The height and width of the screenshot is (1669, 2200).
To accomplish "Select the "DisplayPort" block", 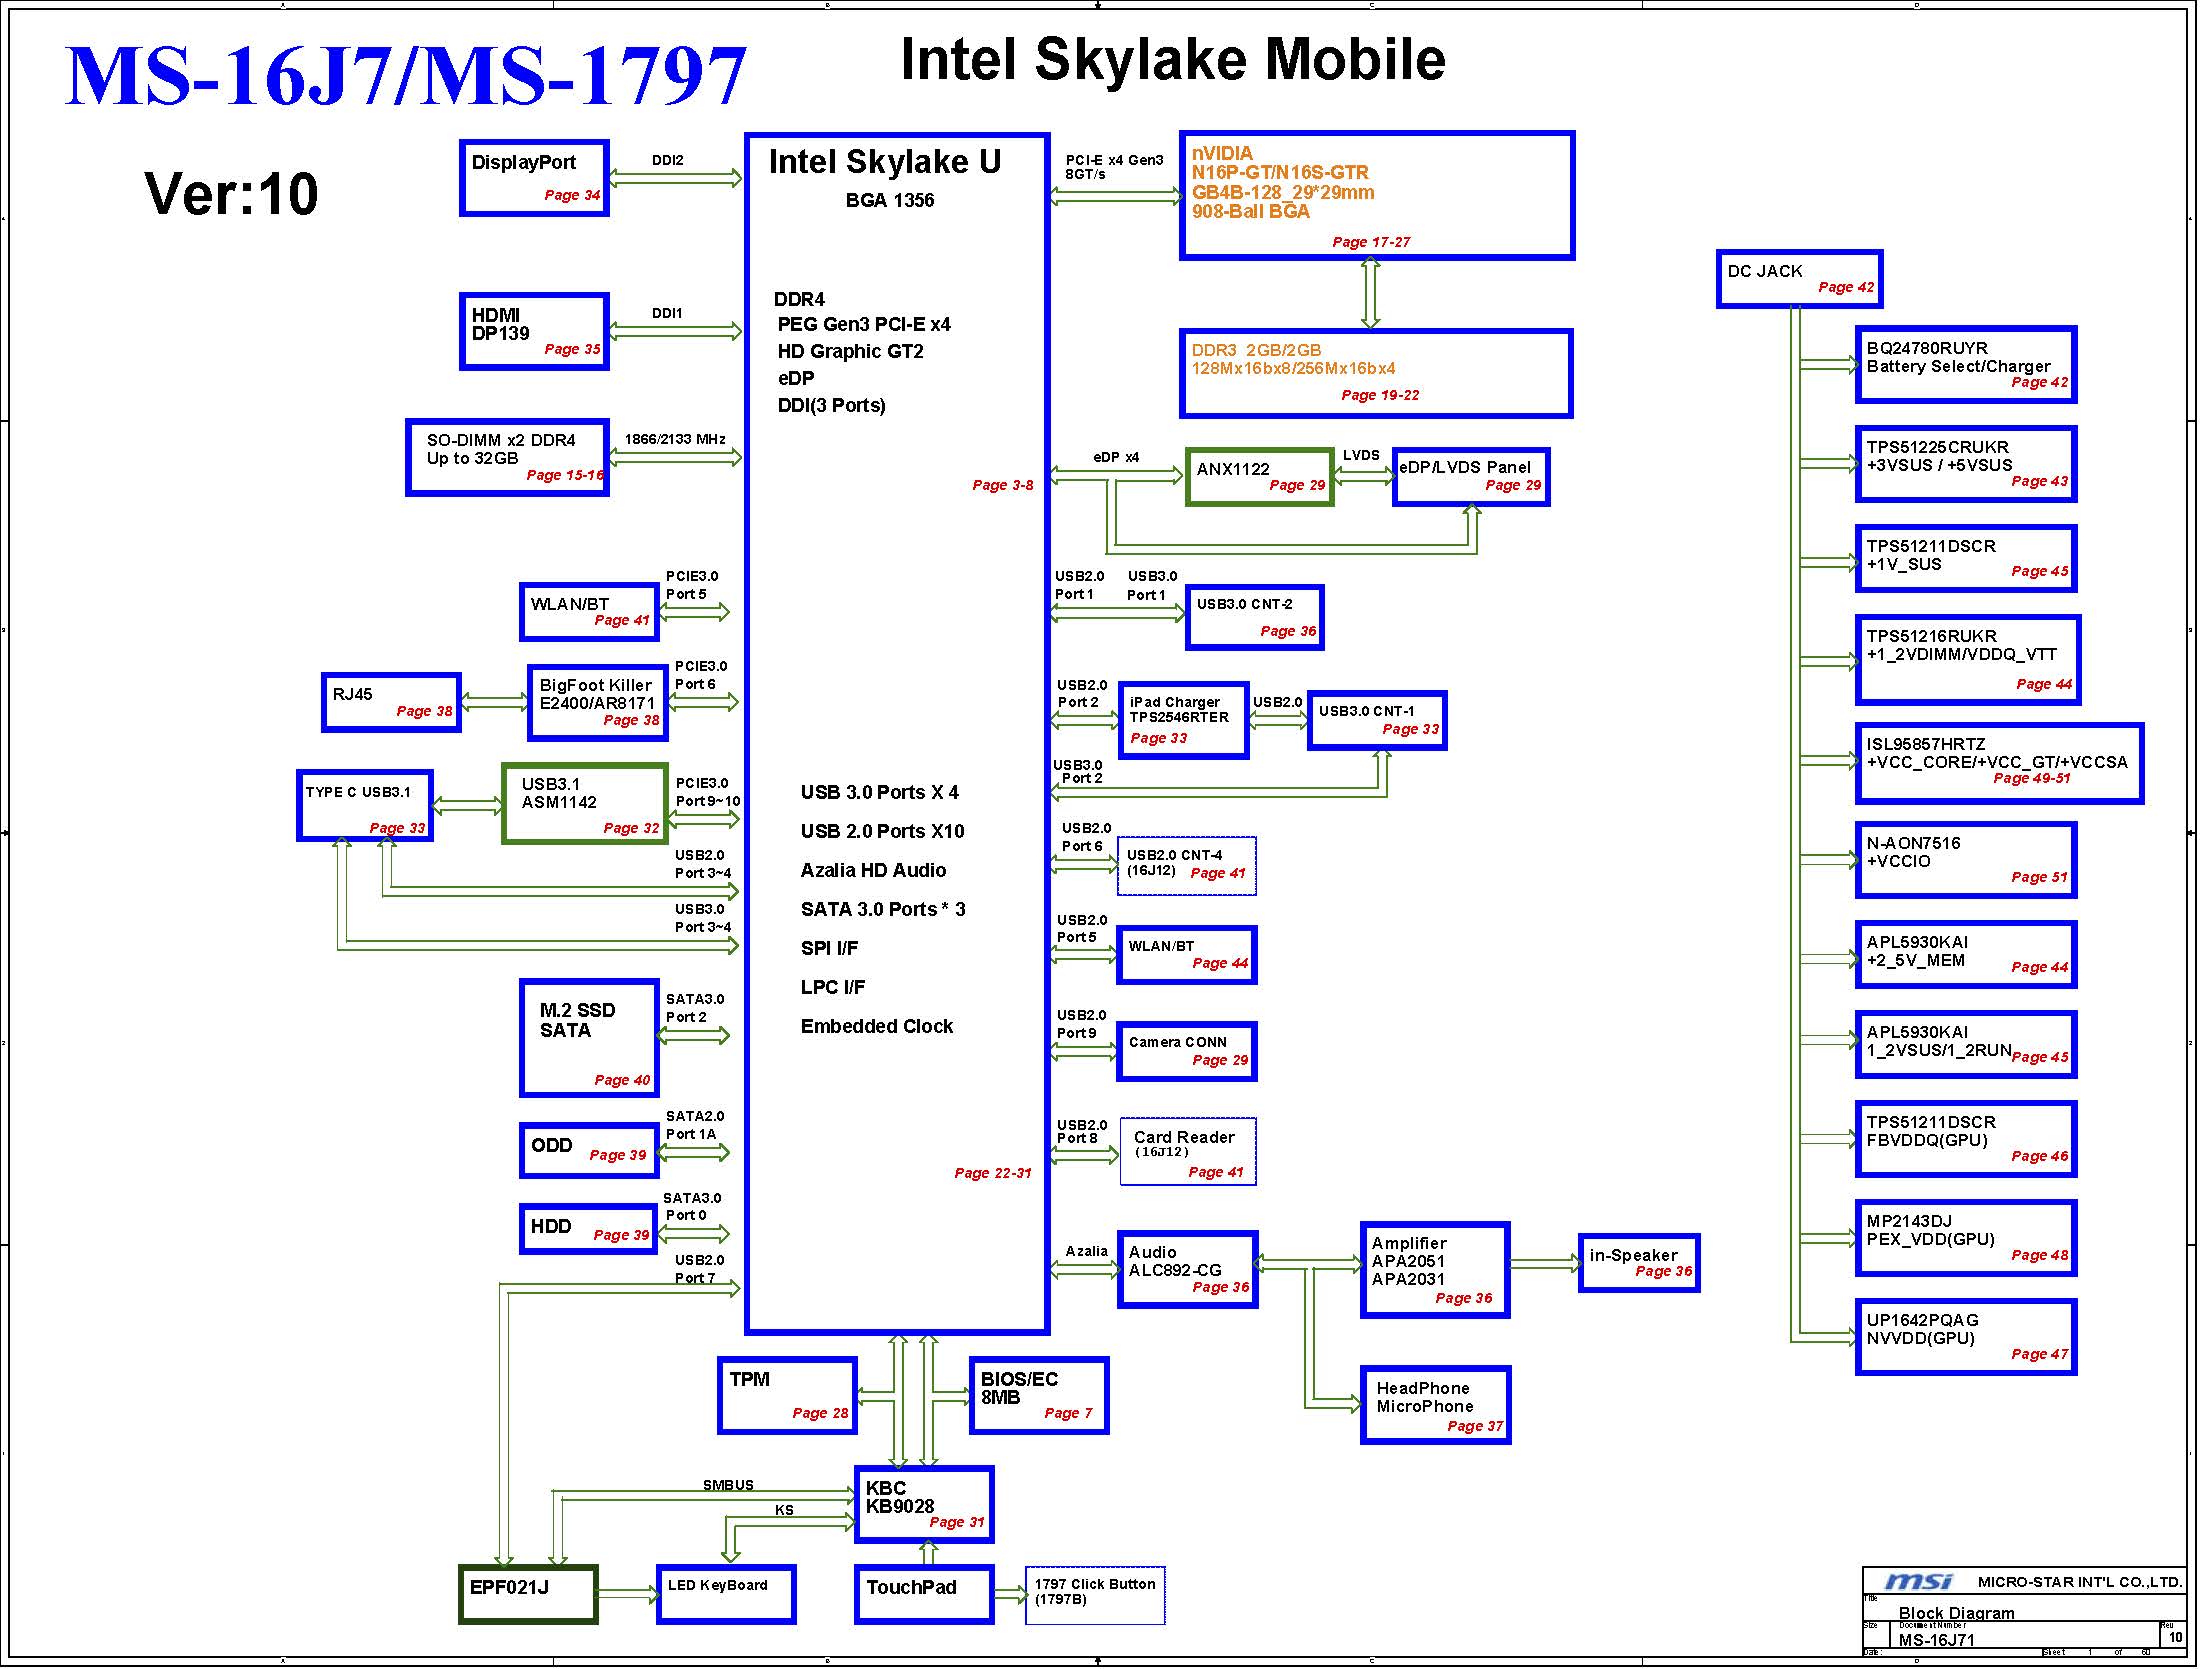I will click(x=535, y=178).
